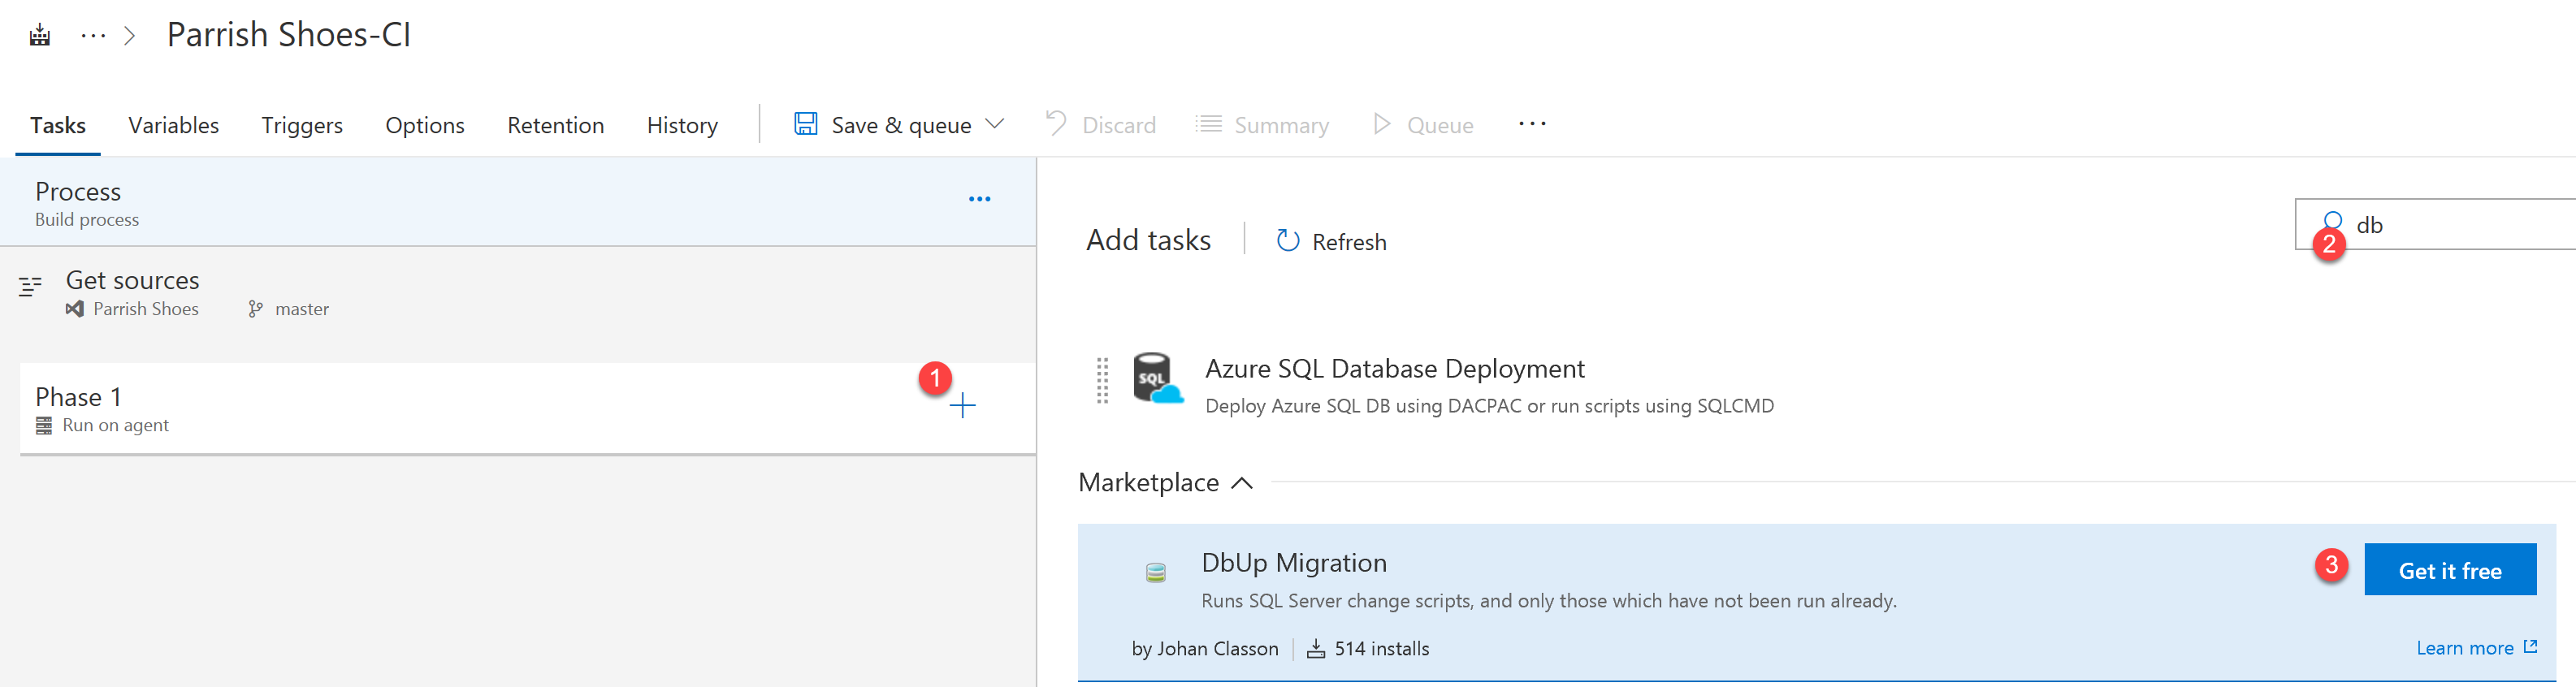Click the build pipeline home icon
2576x687 pixels.
[x=40, y=36]
